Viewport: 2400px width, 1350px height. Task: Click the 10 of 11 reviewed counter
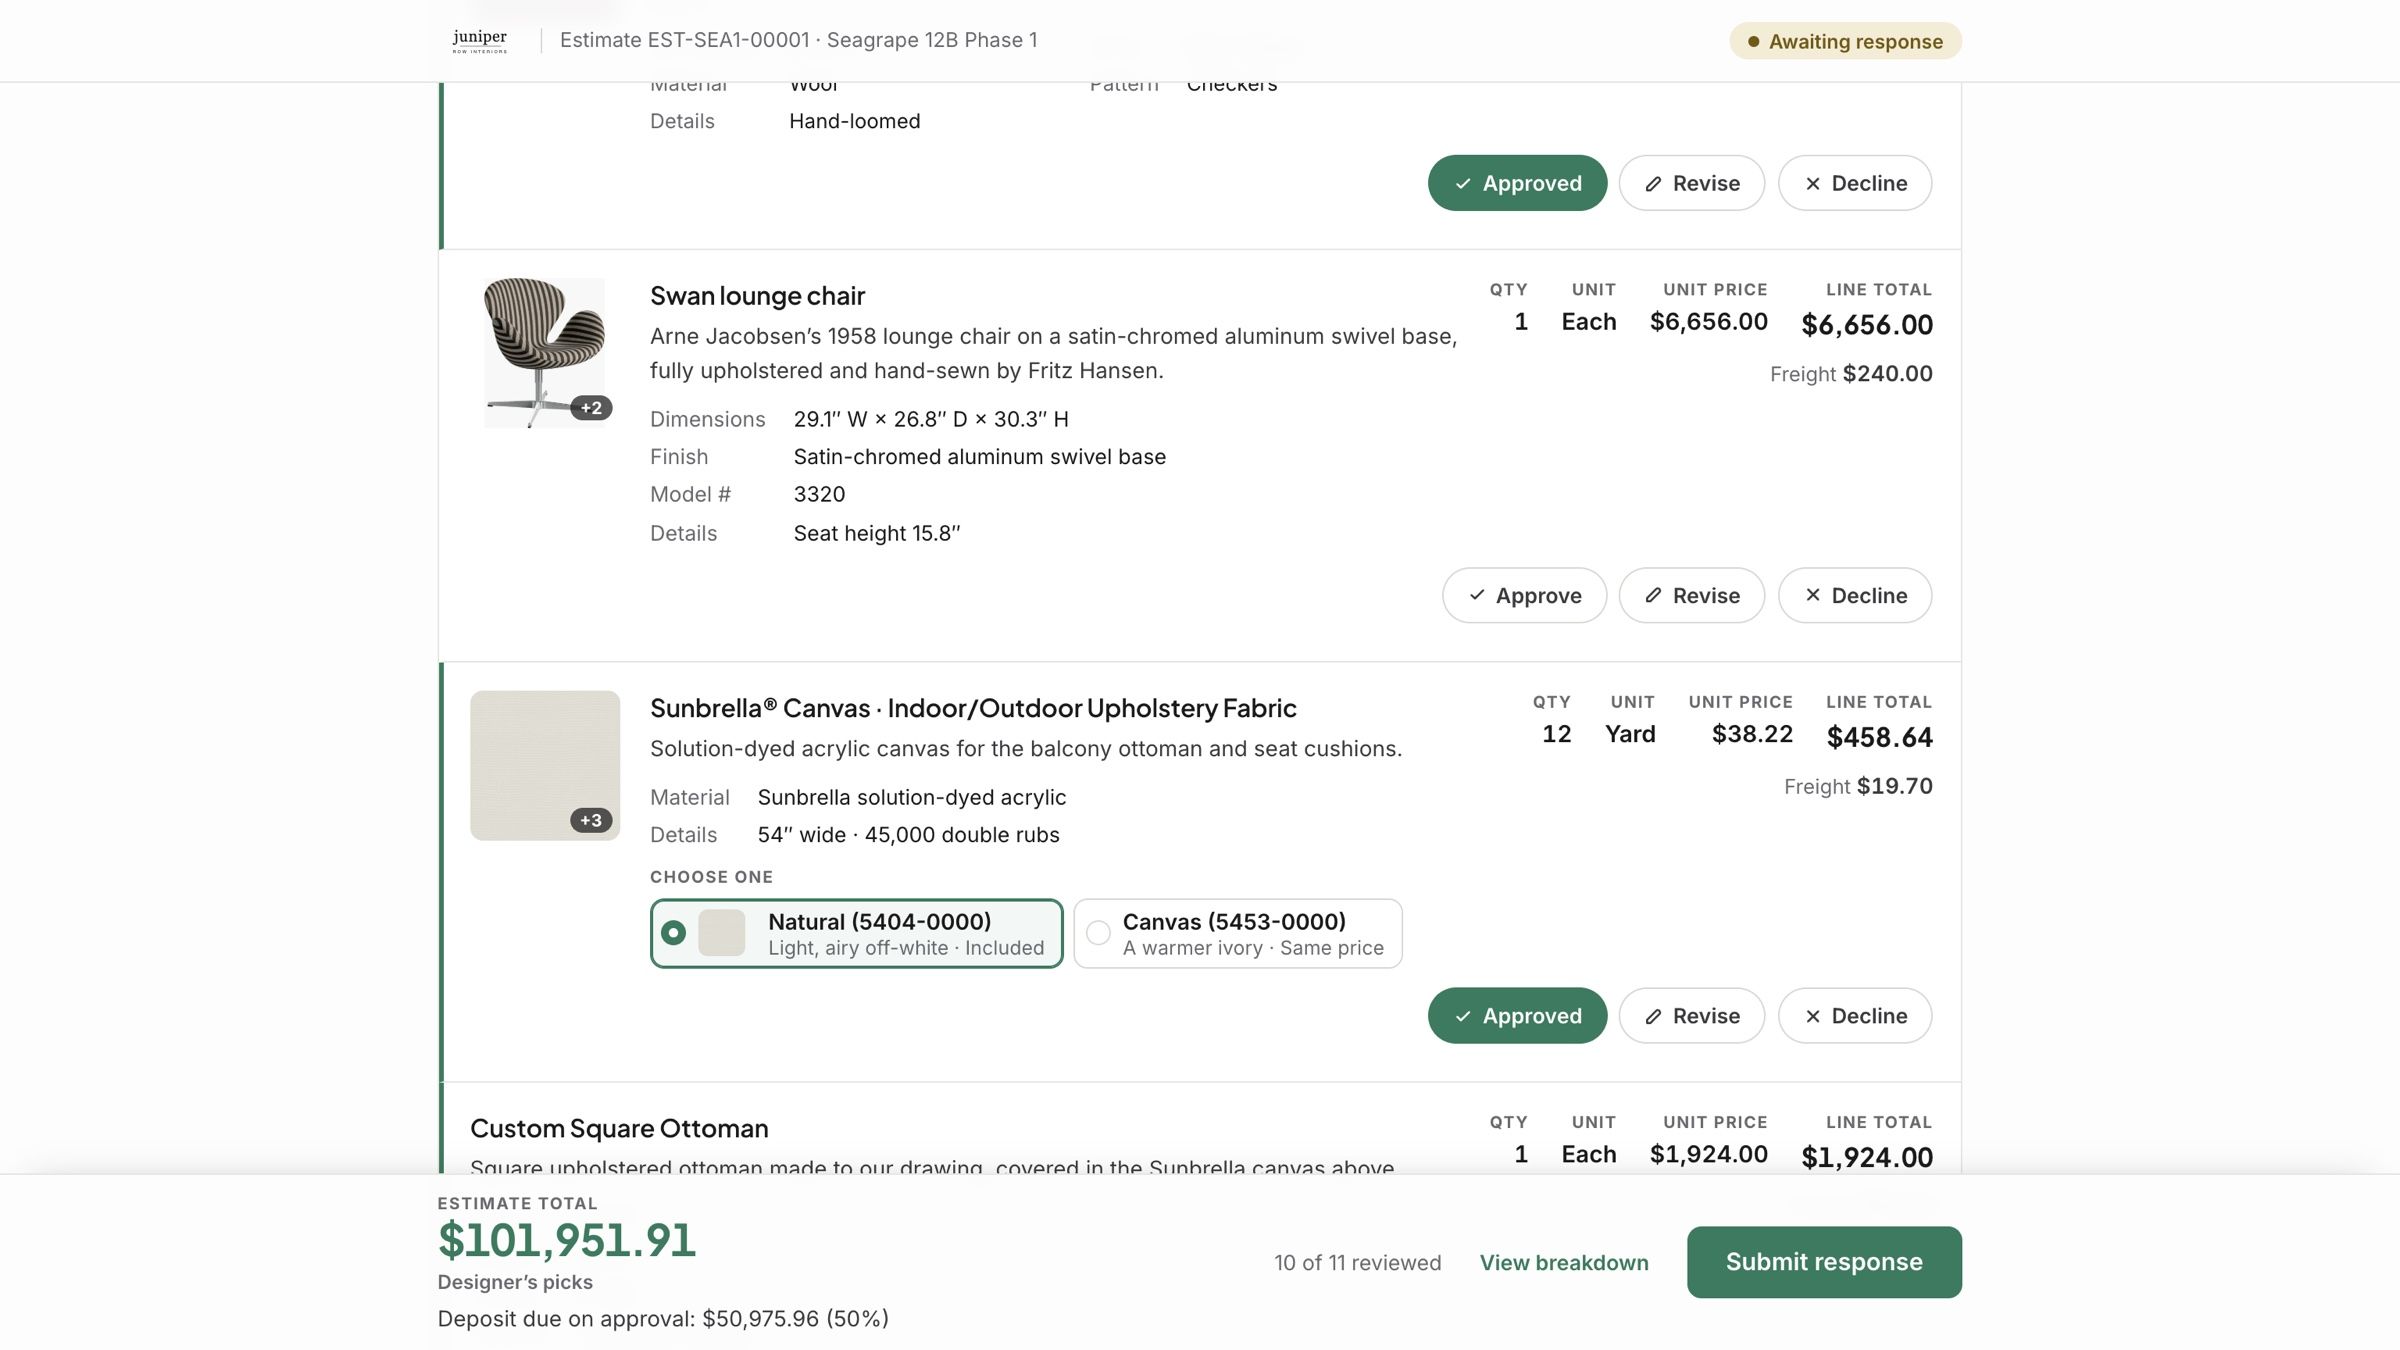point(1357,1263)
